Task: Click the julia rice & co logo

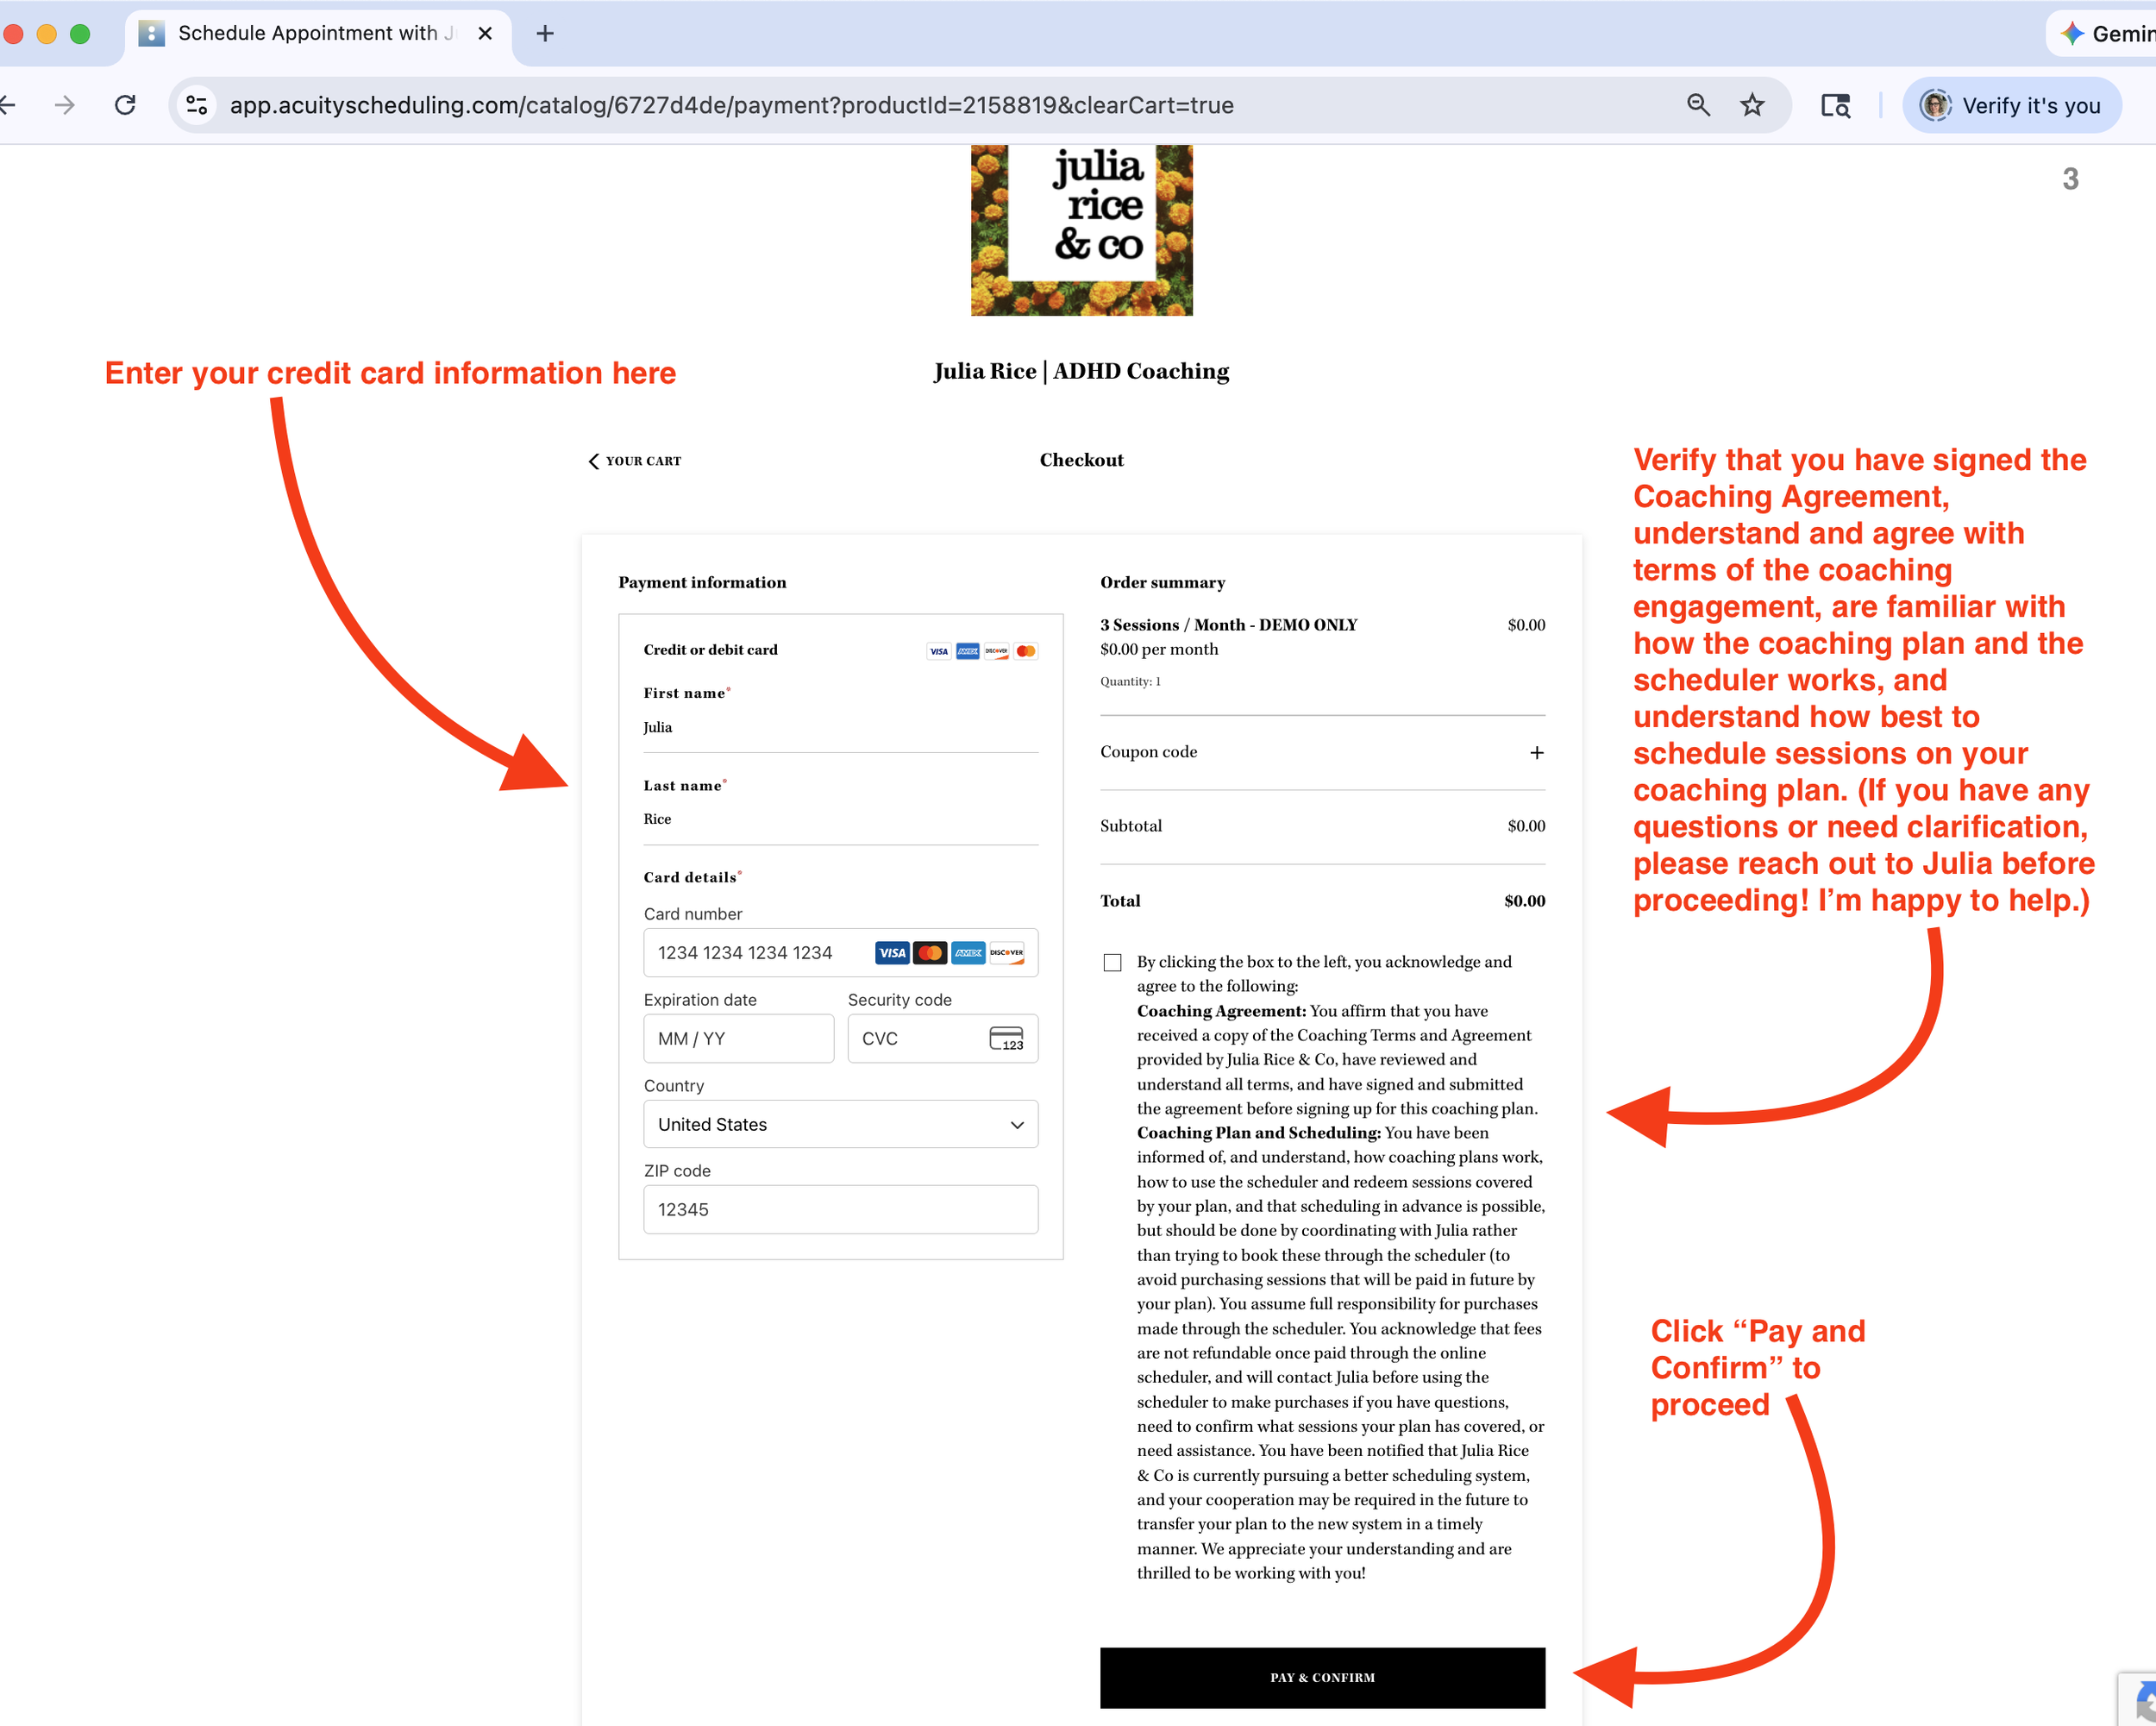Action: click(1081, 230)
